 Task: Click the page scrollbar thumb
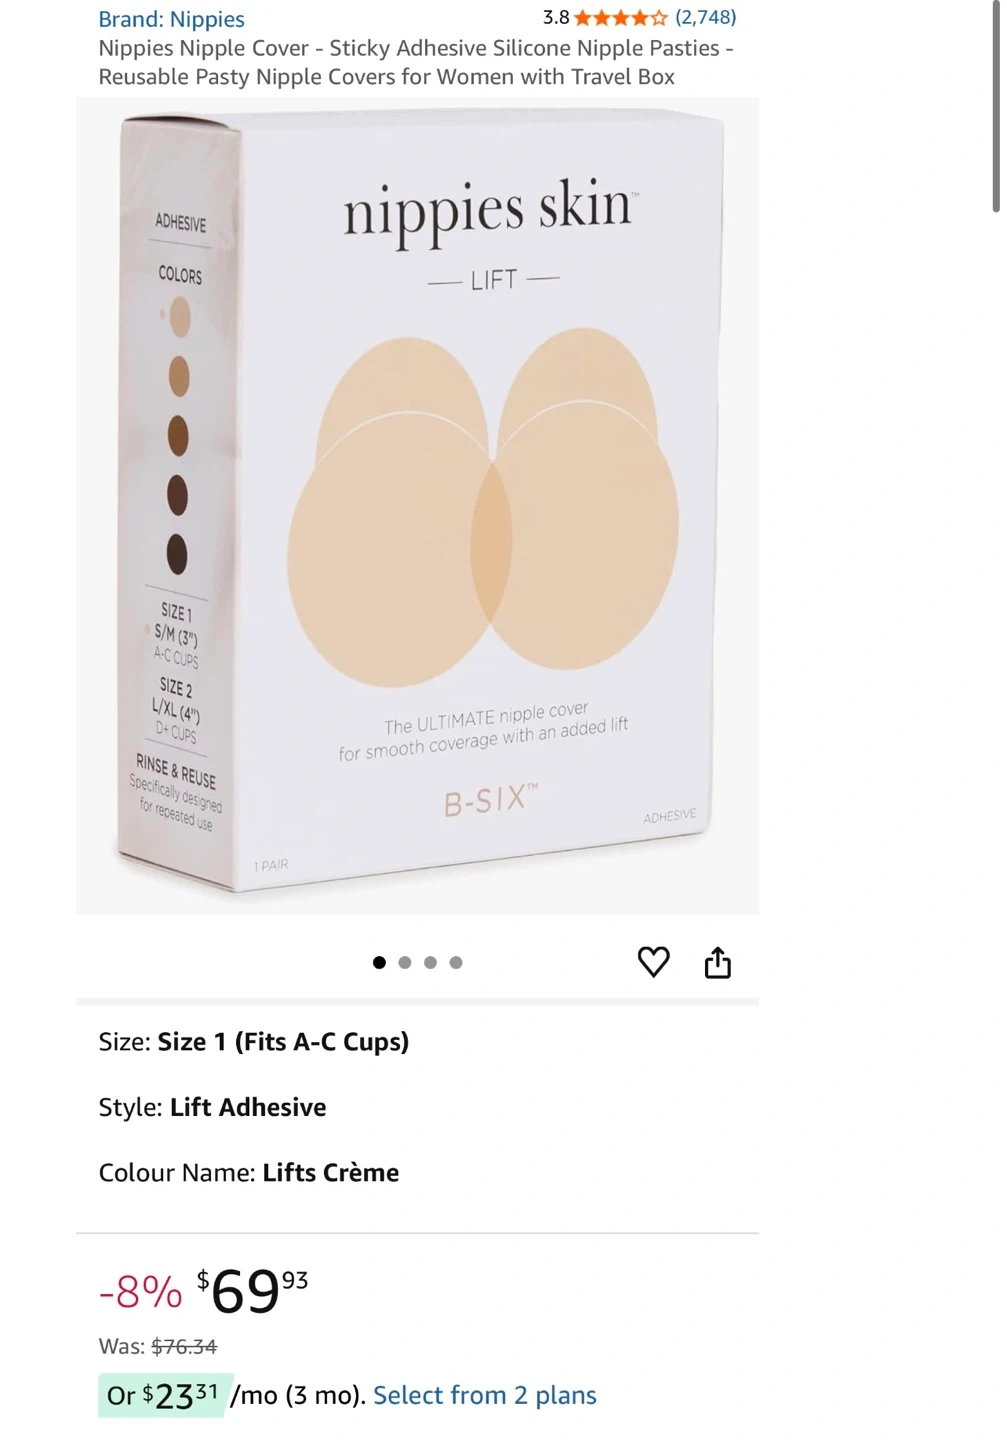(x=995, y=105)
